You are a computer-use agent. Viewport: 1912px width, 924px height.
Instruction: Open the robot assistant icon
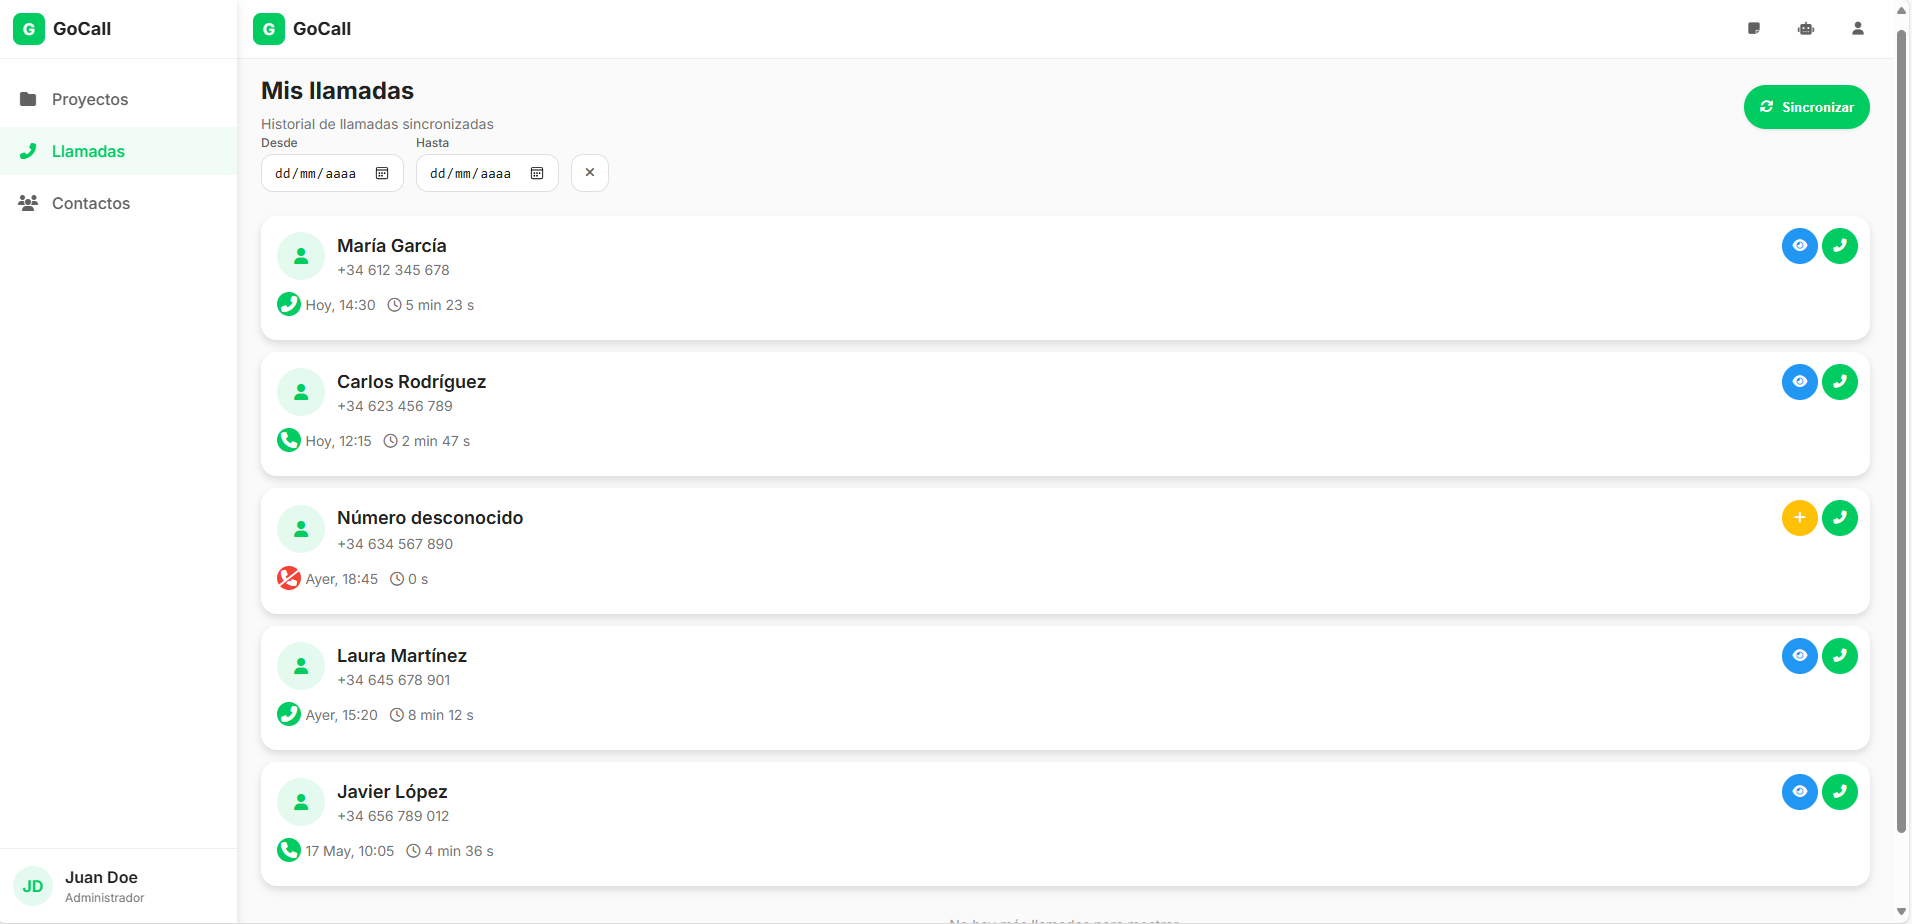click(x=1805, y=29)
